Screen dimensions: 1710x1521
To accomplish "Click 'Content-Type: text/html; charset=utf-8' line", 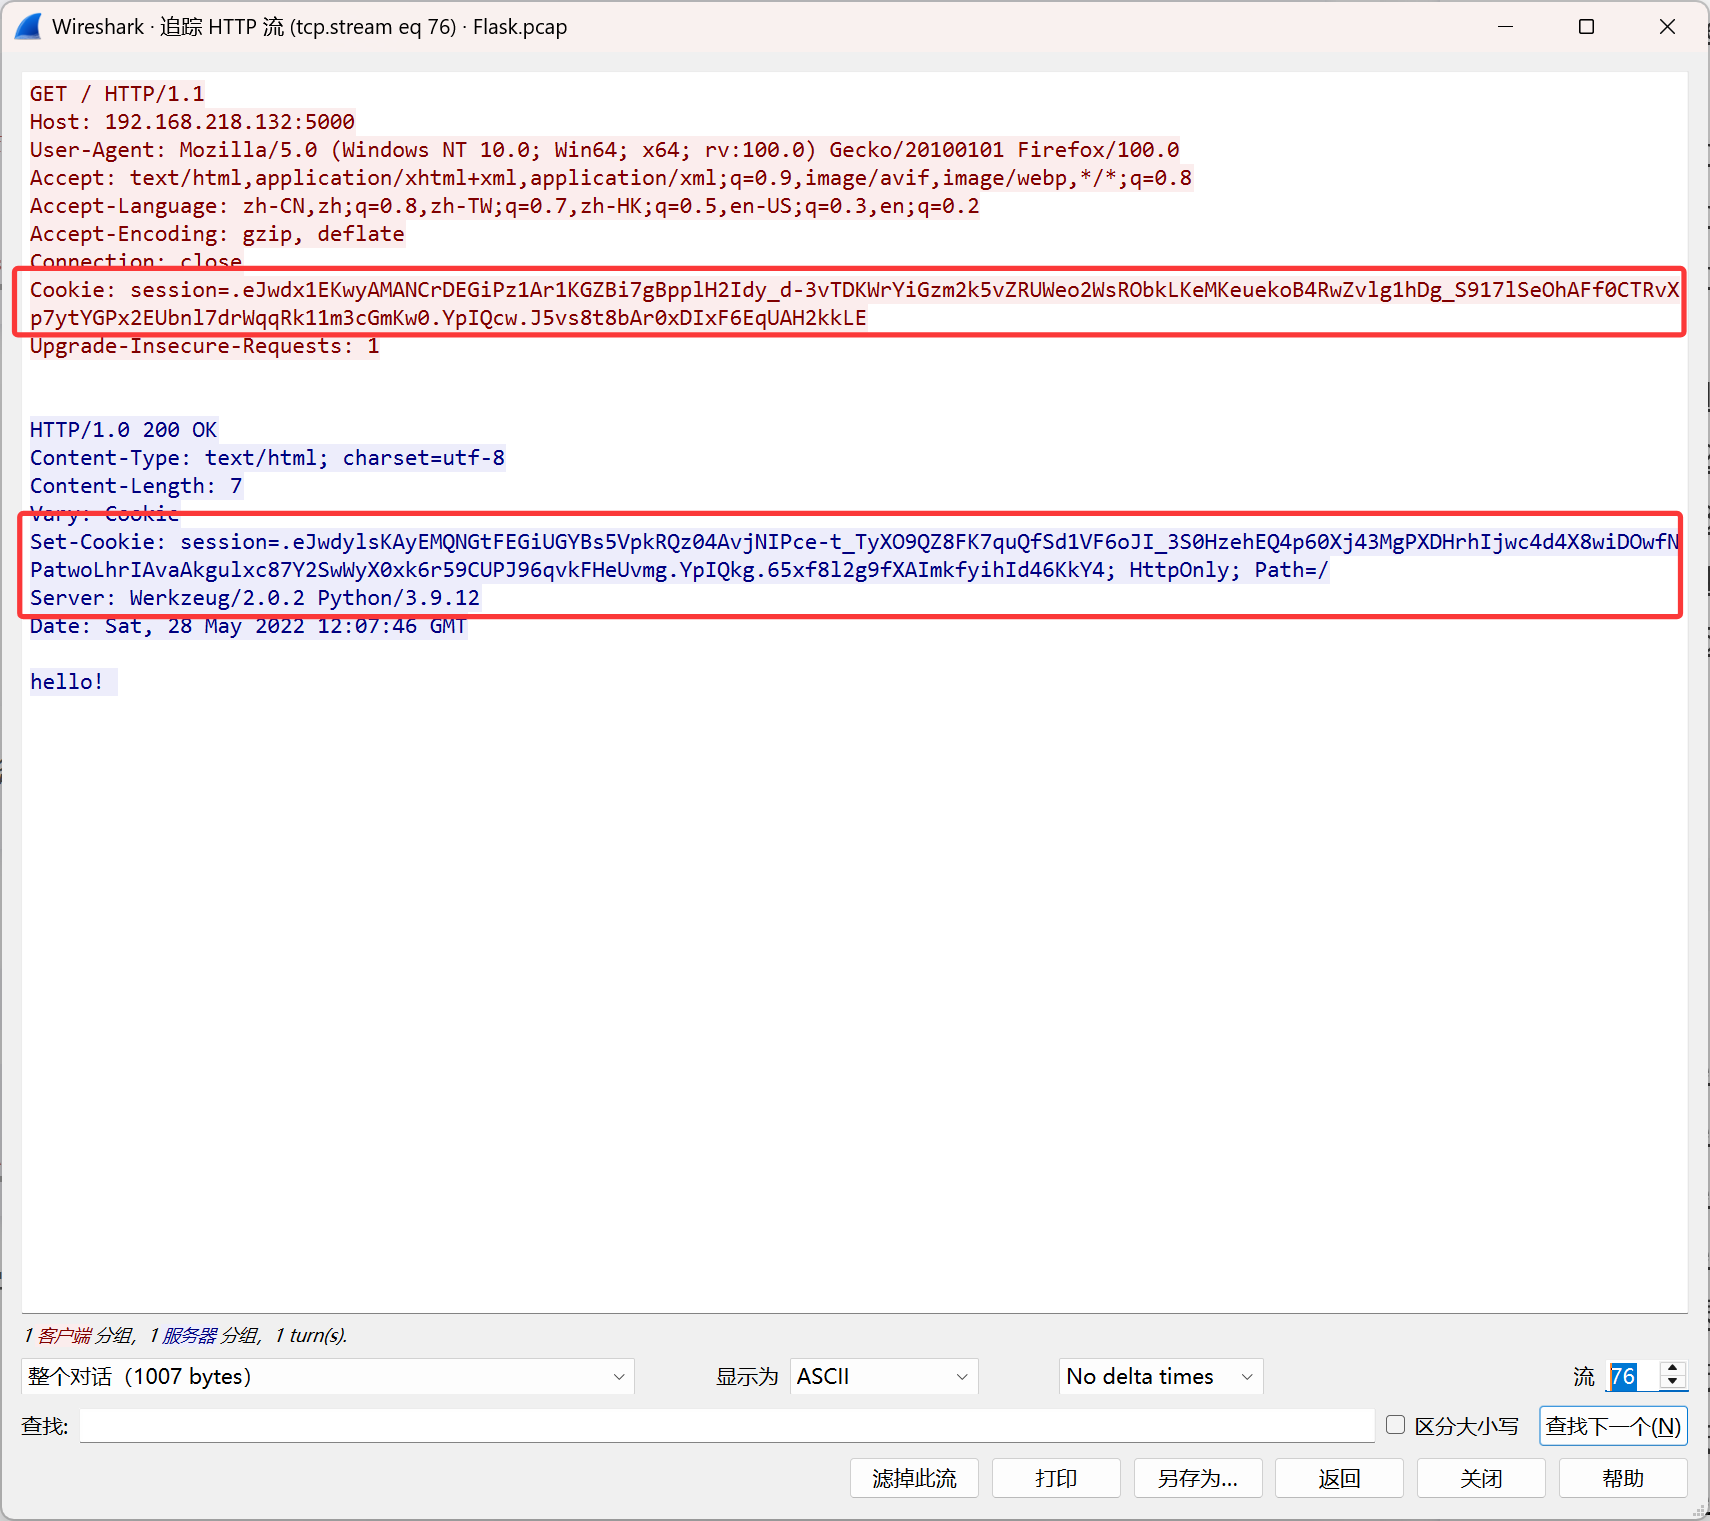I will pos(267,458).
